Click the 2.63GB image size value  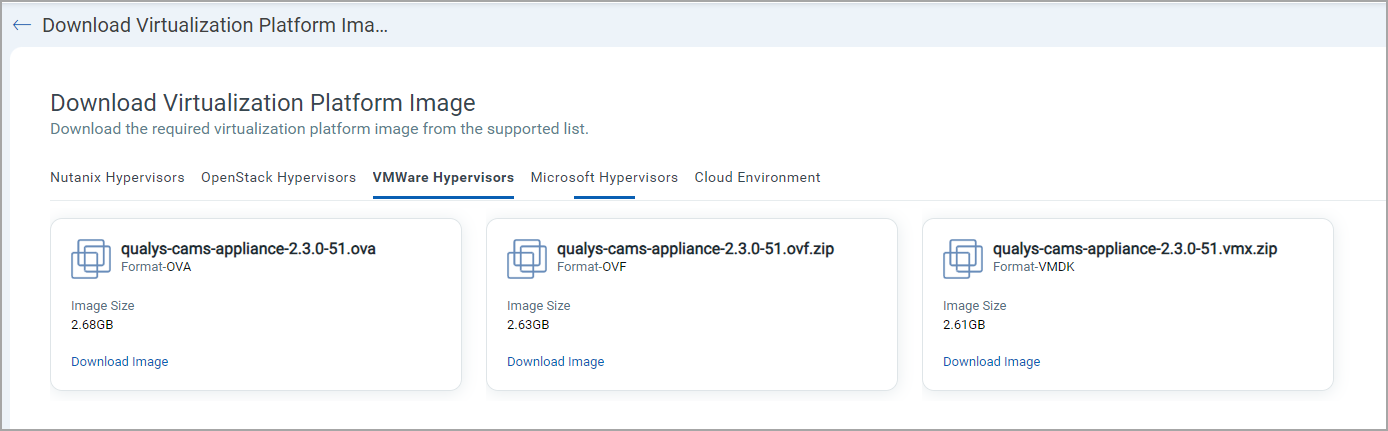click(528, 325)
